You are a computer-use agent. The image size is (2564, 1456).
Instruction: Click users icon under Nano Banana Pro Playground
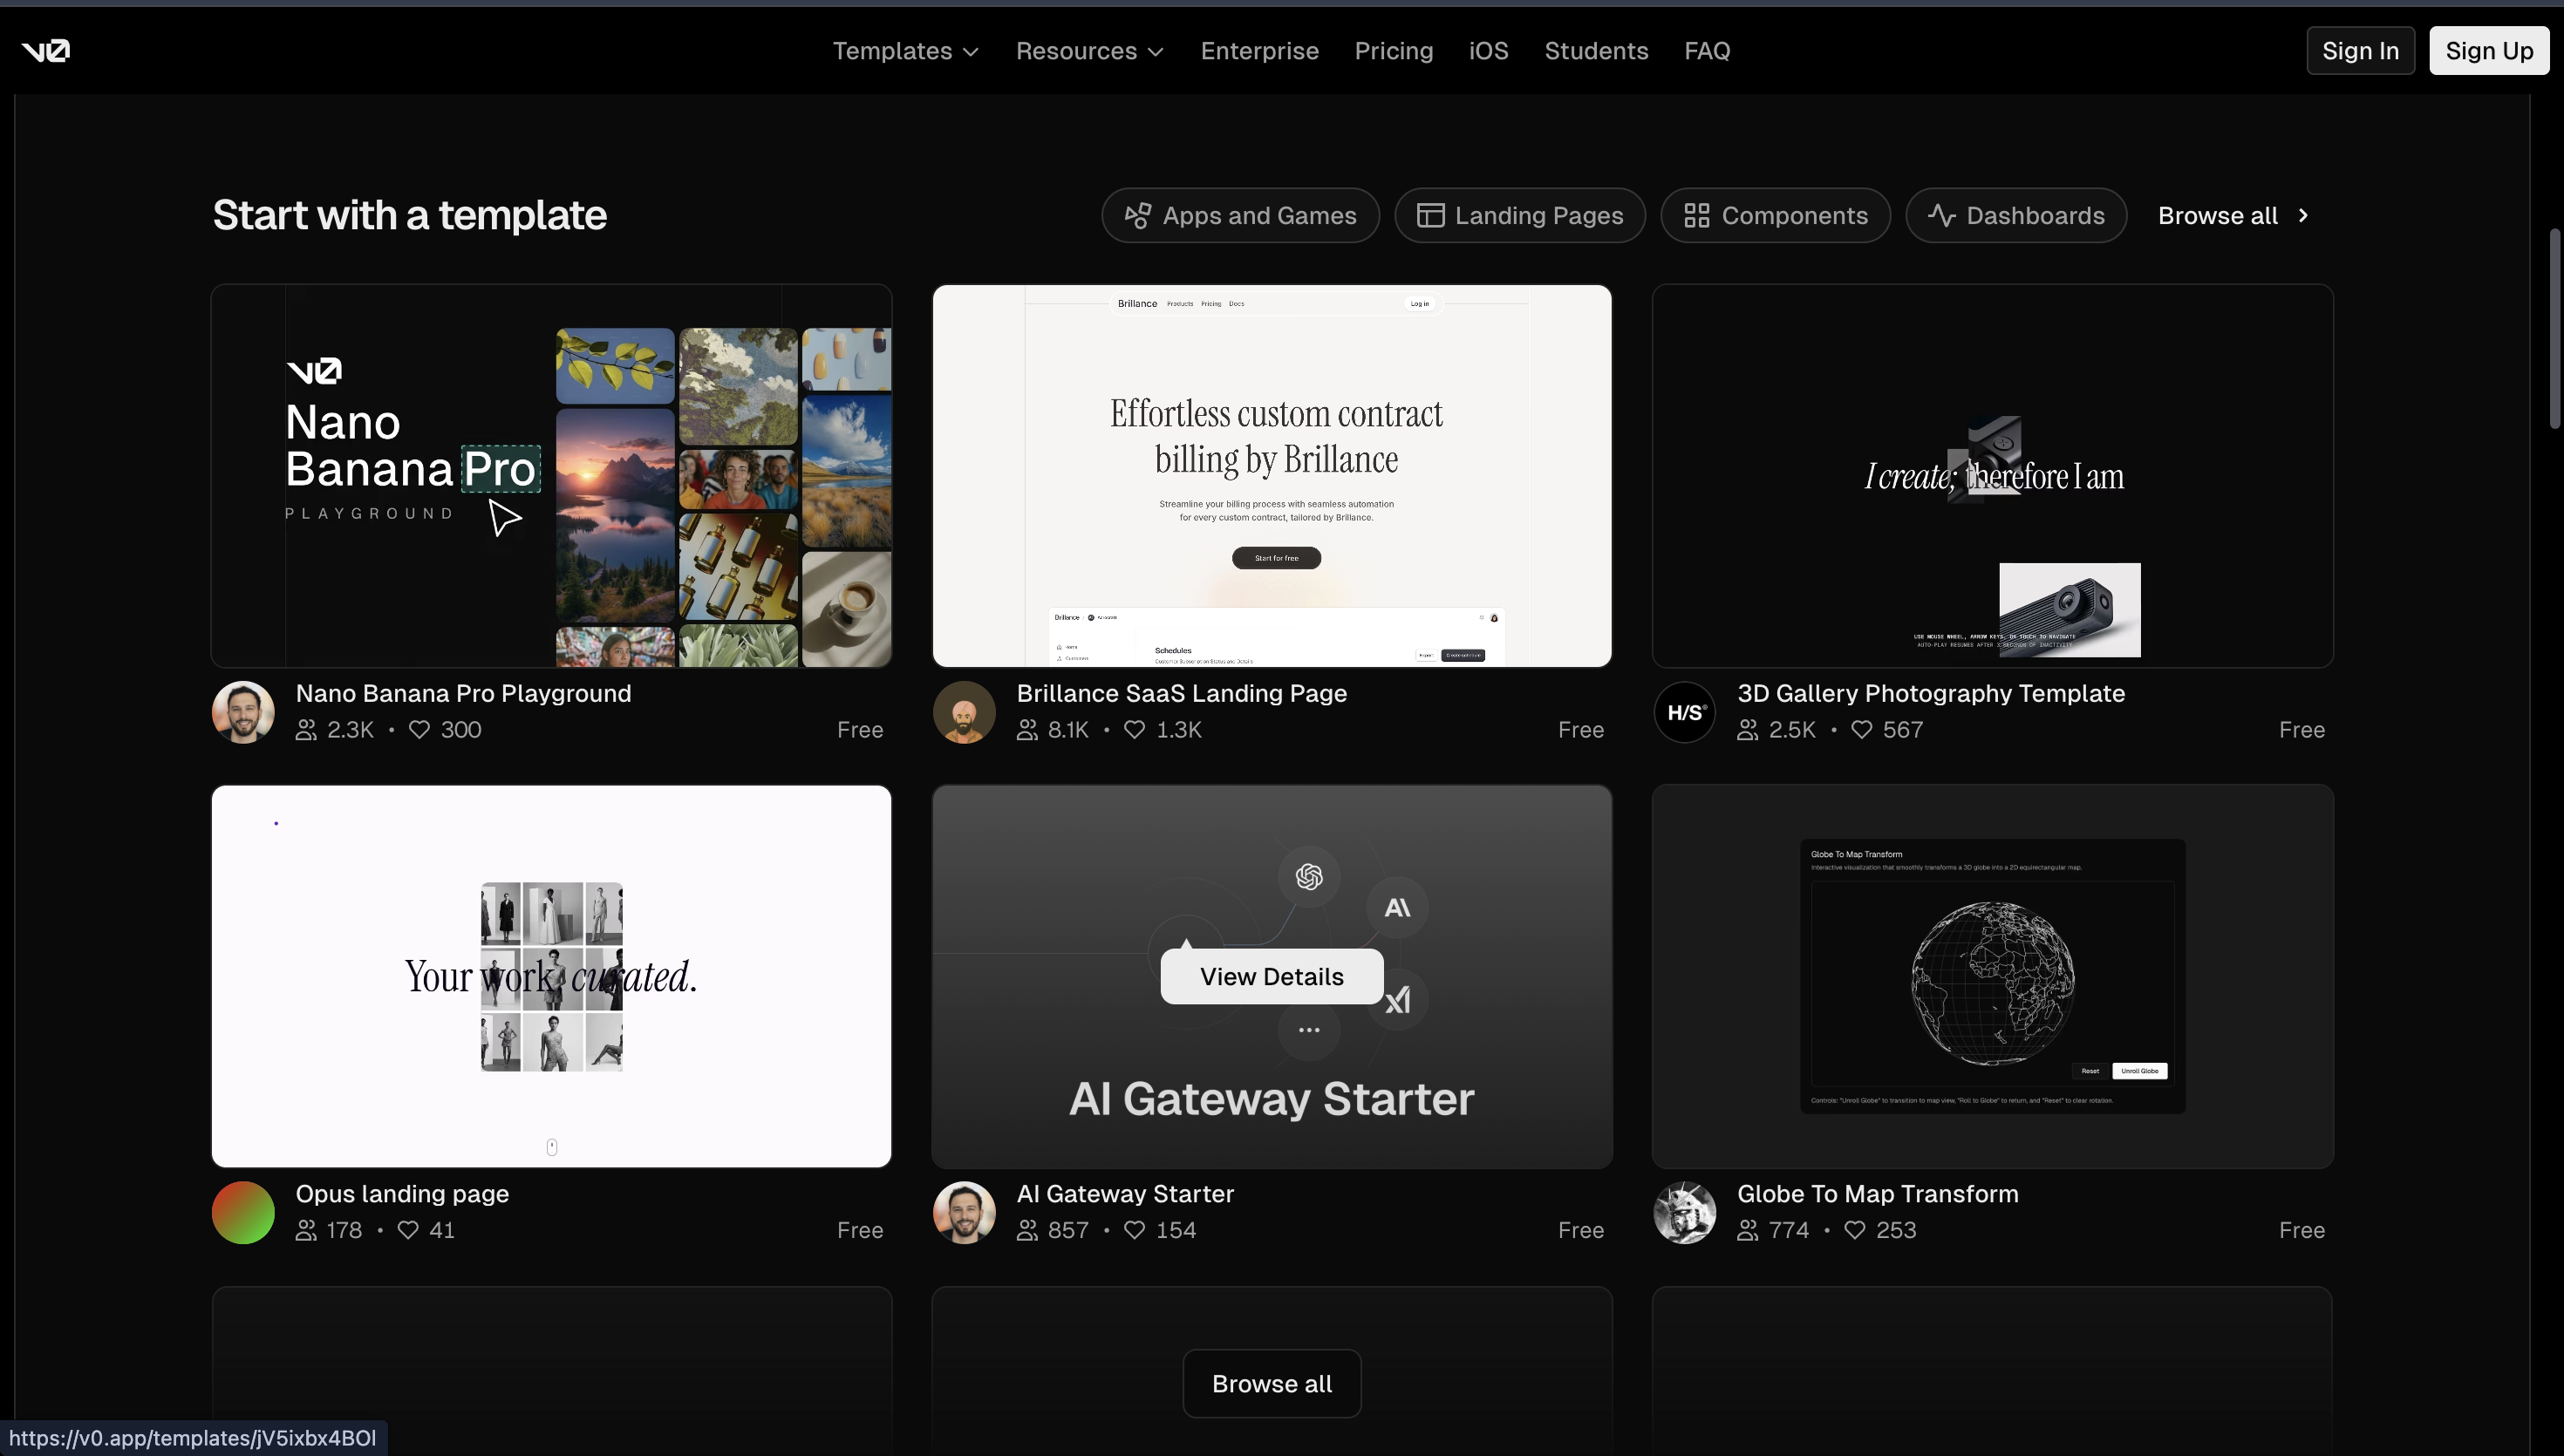[x=306, y=730]
